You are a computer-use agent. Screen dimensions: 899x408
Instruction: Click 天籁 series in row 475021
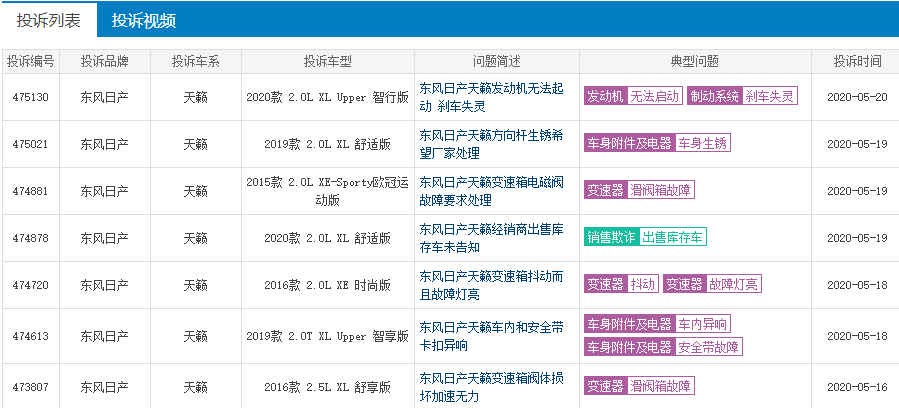(x=196, y=144)
